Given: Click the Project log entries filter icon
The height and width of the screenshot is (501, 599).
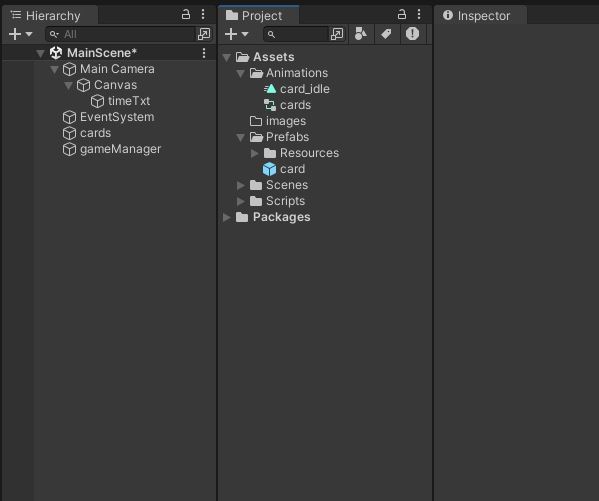Looking at the screenshot, I should click(412, 34).
